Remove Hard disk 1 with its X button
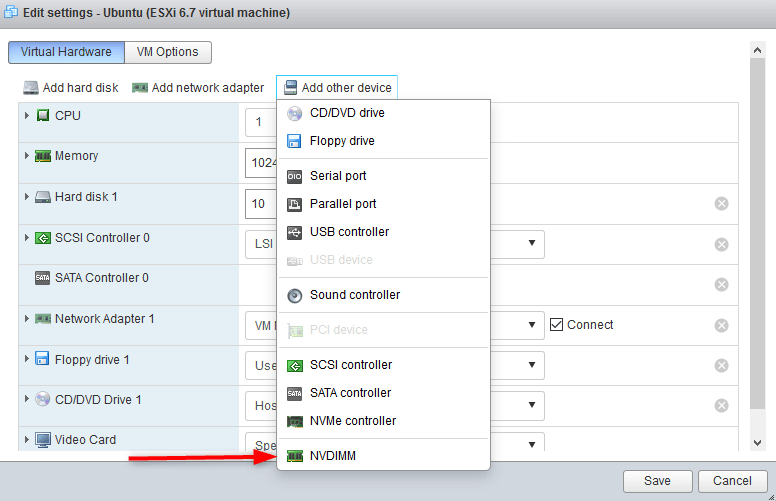This screenshot has width=776, height=501. click(x=722, y=203)
